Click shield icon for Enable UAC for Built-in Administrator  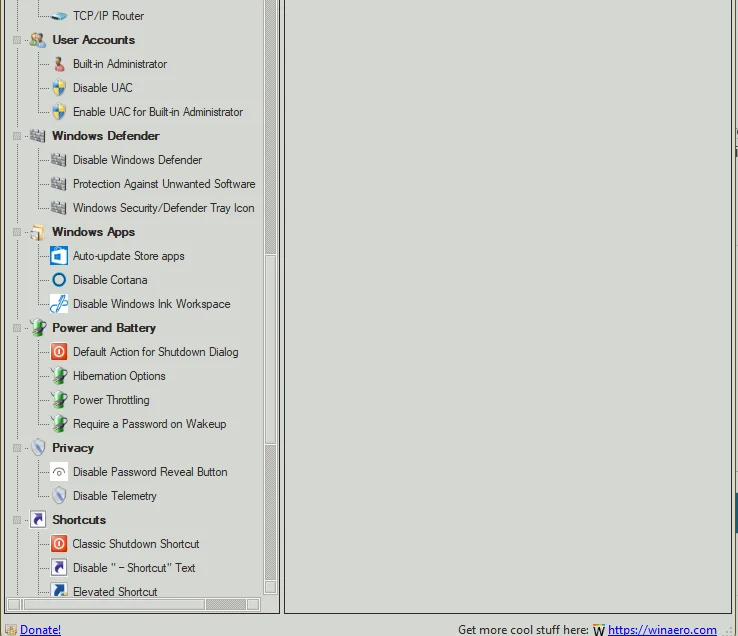(x=59, y=112)
